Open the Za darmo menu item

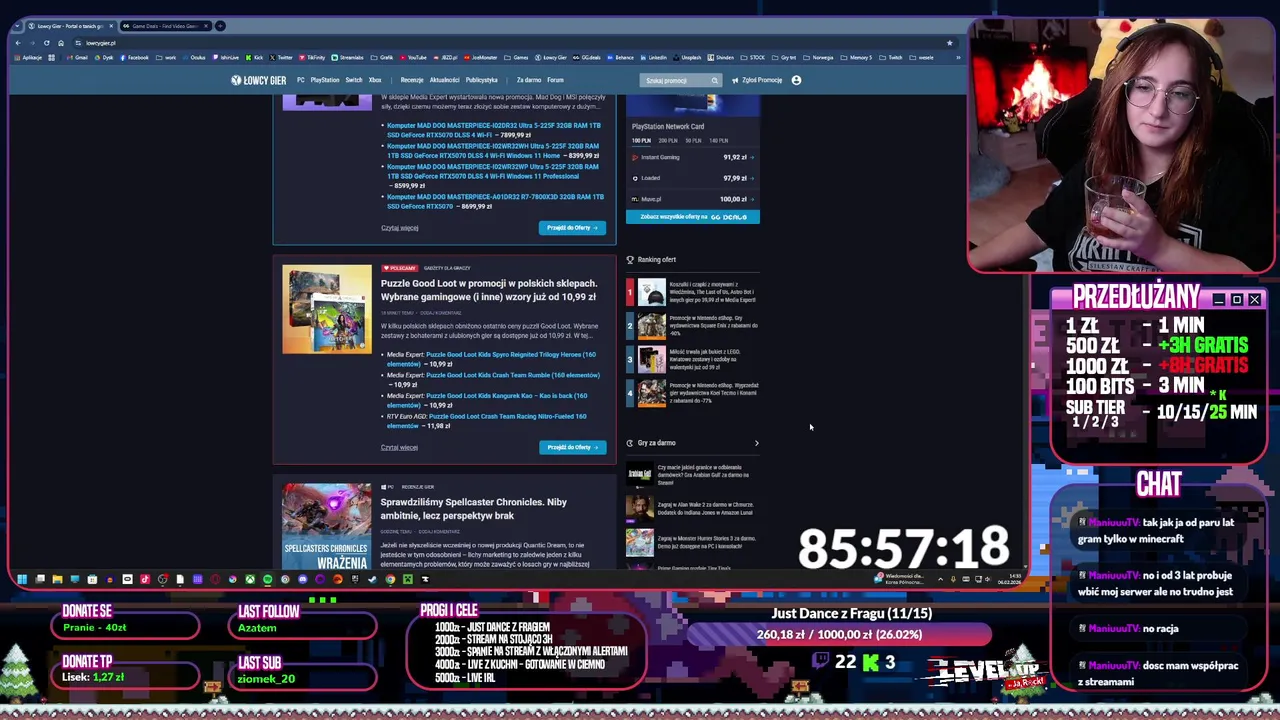tap(529, 80)
